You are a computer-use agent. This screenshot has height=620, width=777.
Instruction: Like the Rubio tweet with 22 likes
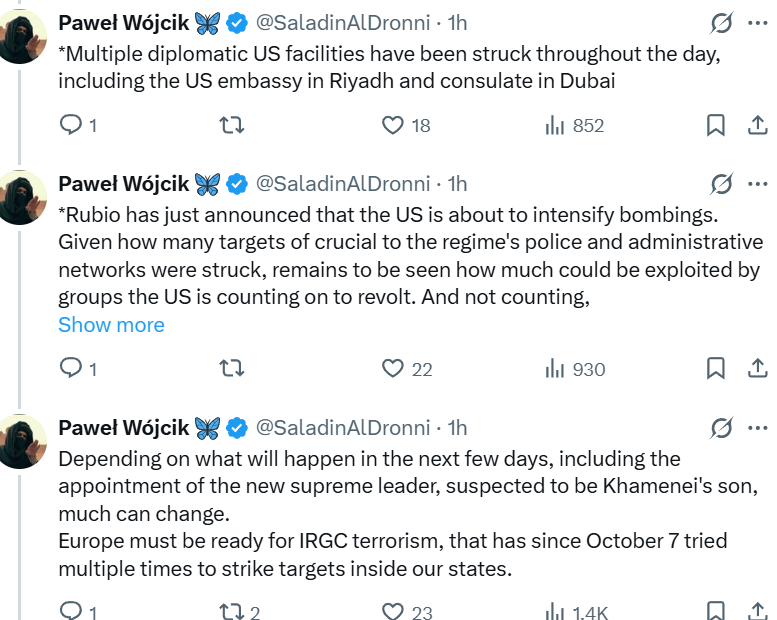click(393, 369)
